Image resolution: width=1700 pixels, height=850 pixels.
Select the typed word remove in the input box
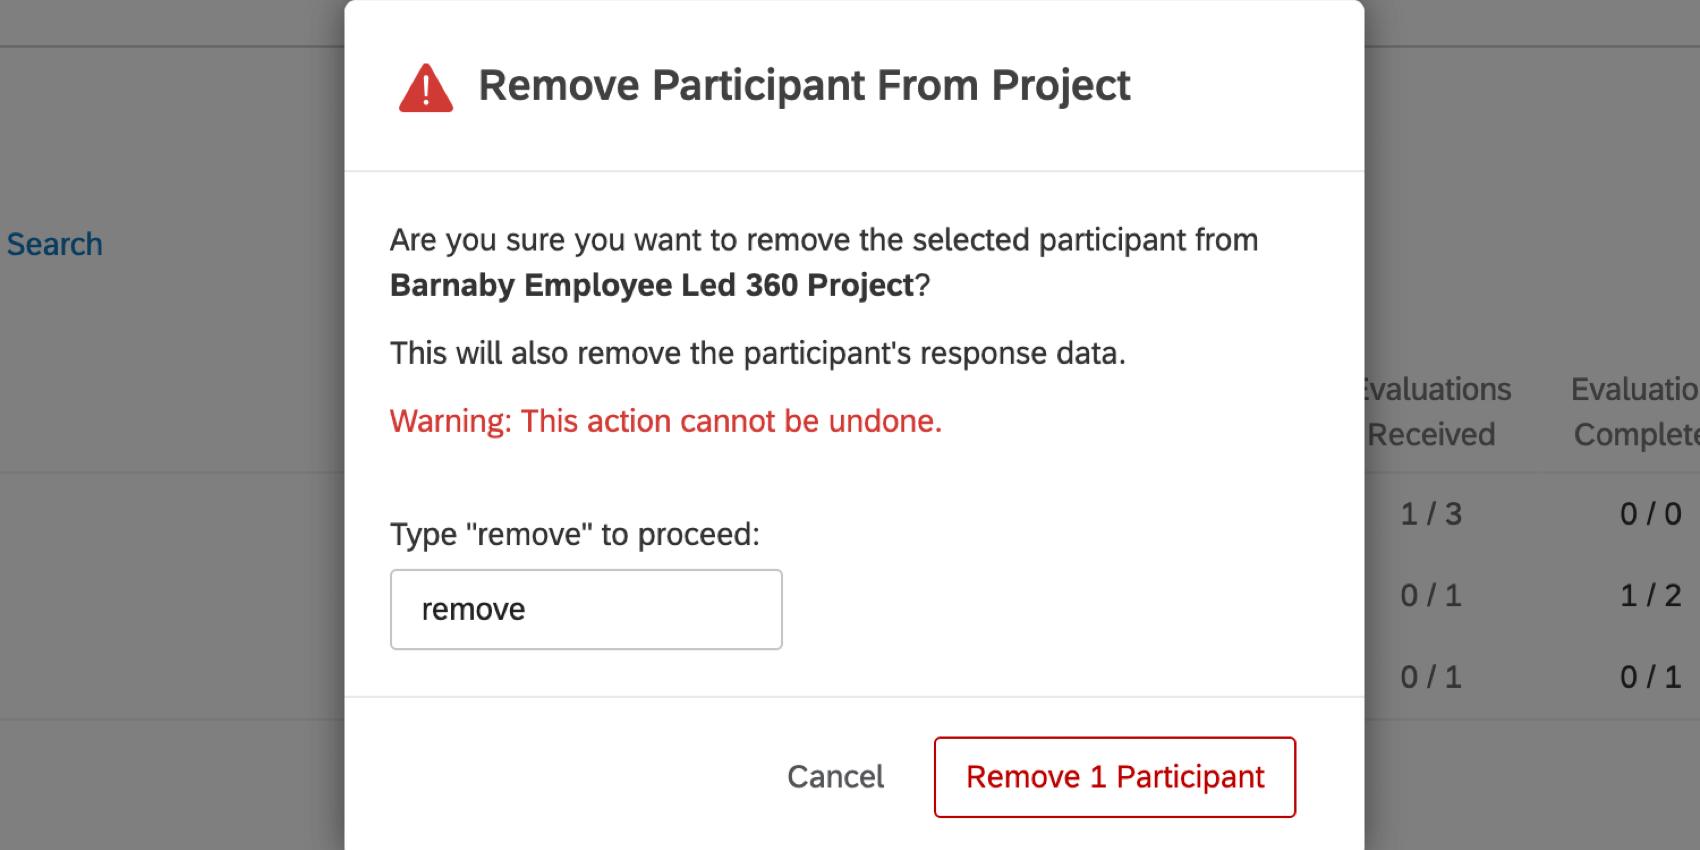coord(474,609)
